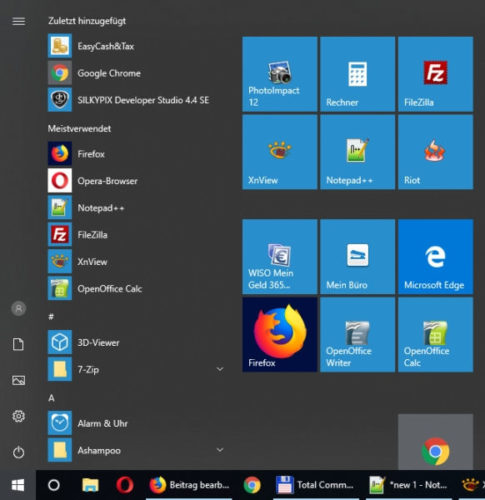Click the PhotoImpact 12 tile
This screenshot has height=500, width=485.
click(x=280, y=74)
